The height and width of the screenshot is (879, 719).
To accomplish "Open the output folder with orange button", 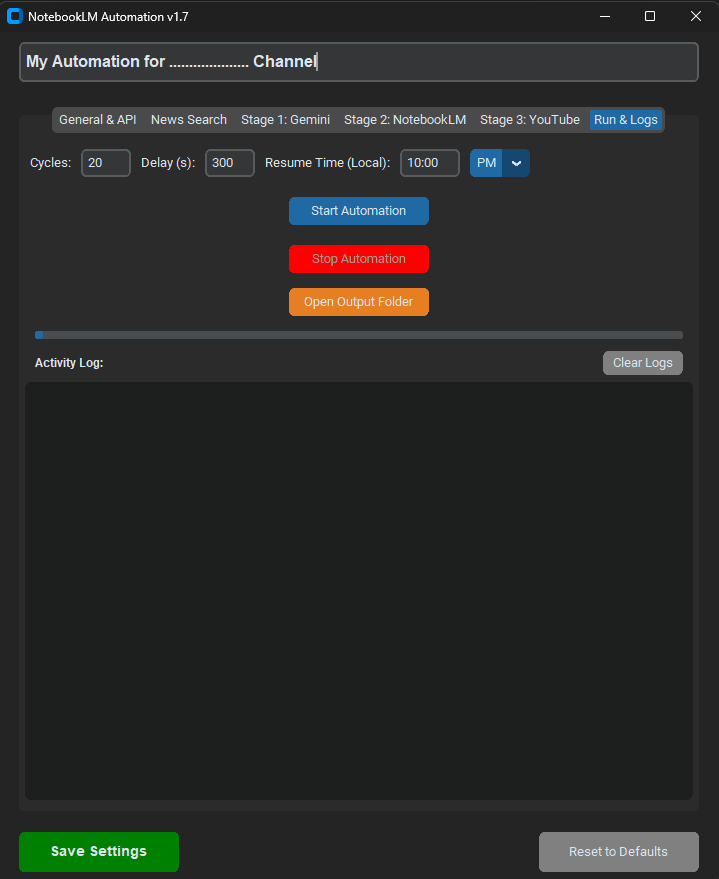I will click(x=359, y=302).
